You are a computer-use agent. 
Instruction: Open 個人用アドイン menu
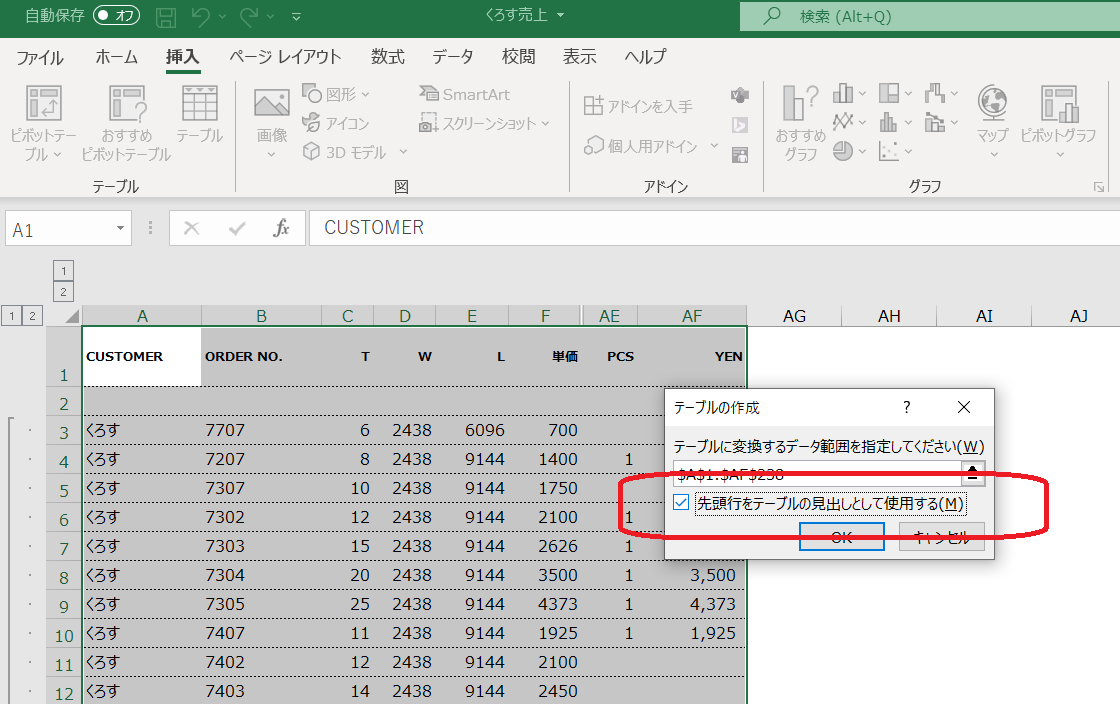pos(651,146)
